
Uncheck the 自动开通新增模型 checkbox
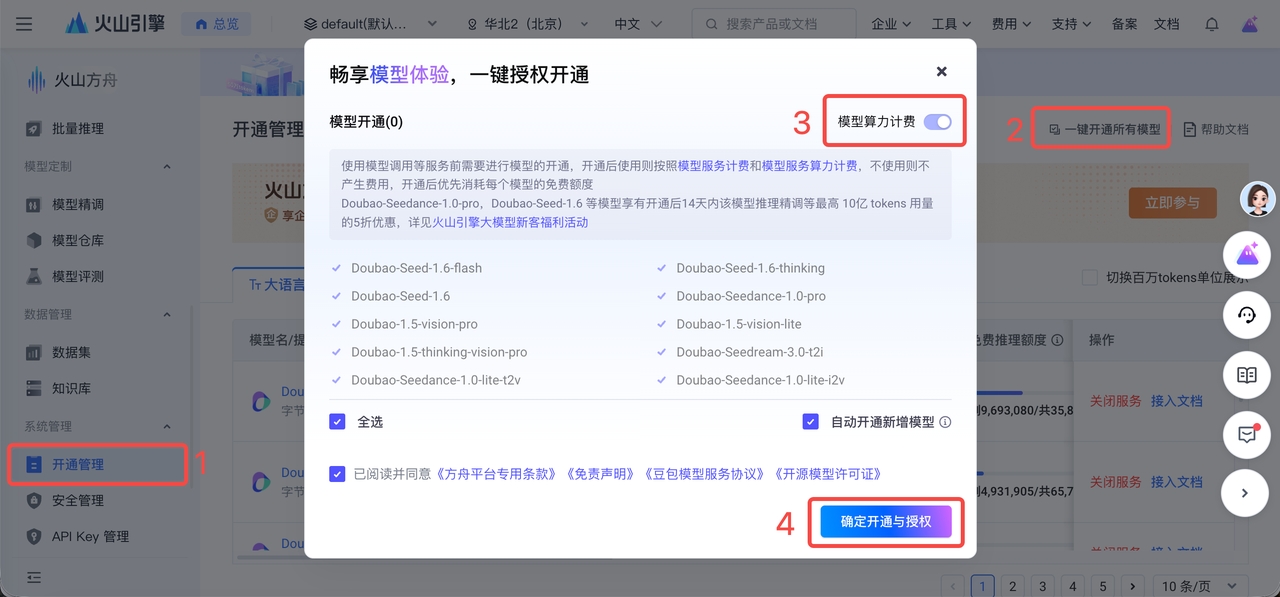pyautogui.click(x=810, y=422)
